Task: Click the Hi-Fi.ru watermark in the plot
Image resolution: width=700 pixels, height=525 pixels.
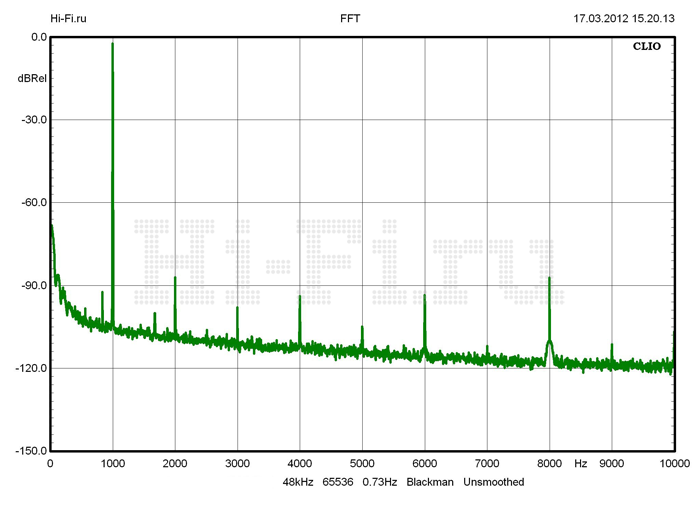Action: point(345,262)
